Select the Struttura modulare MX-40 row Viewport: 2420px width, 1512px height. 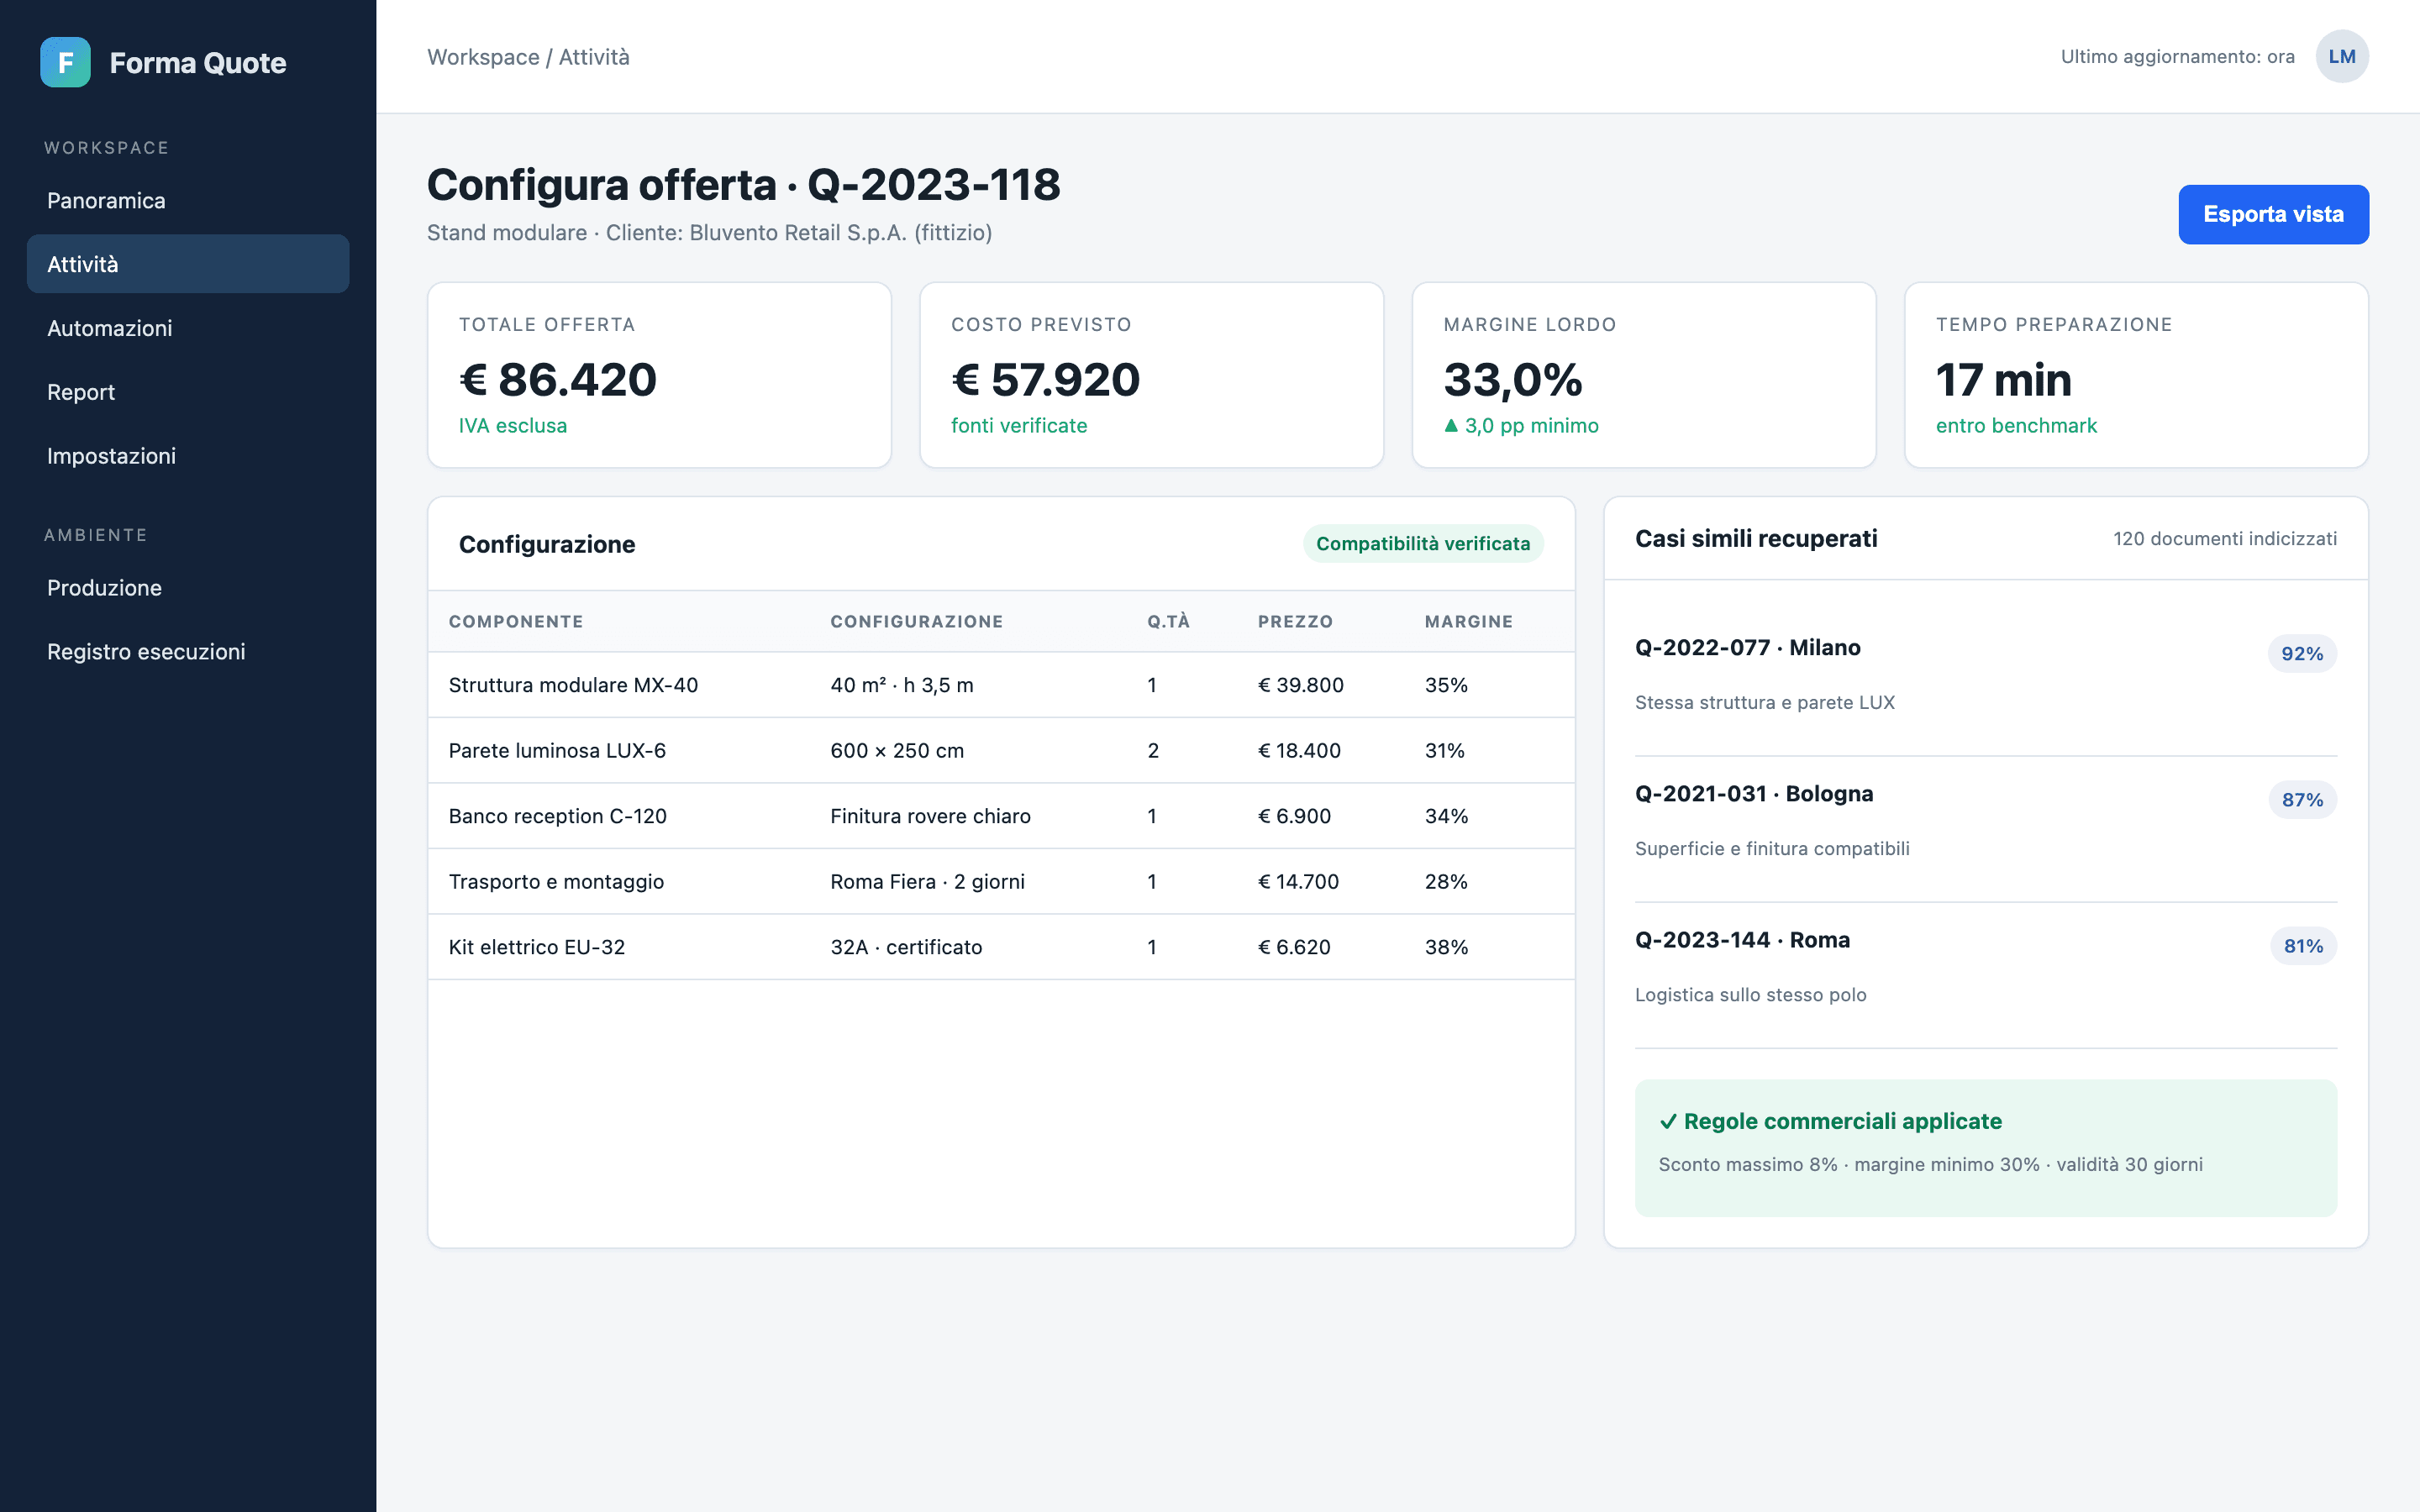click(x=1001, y=685)
